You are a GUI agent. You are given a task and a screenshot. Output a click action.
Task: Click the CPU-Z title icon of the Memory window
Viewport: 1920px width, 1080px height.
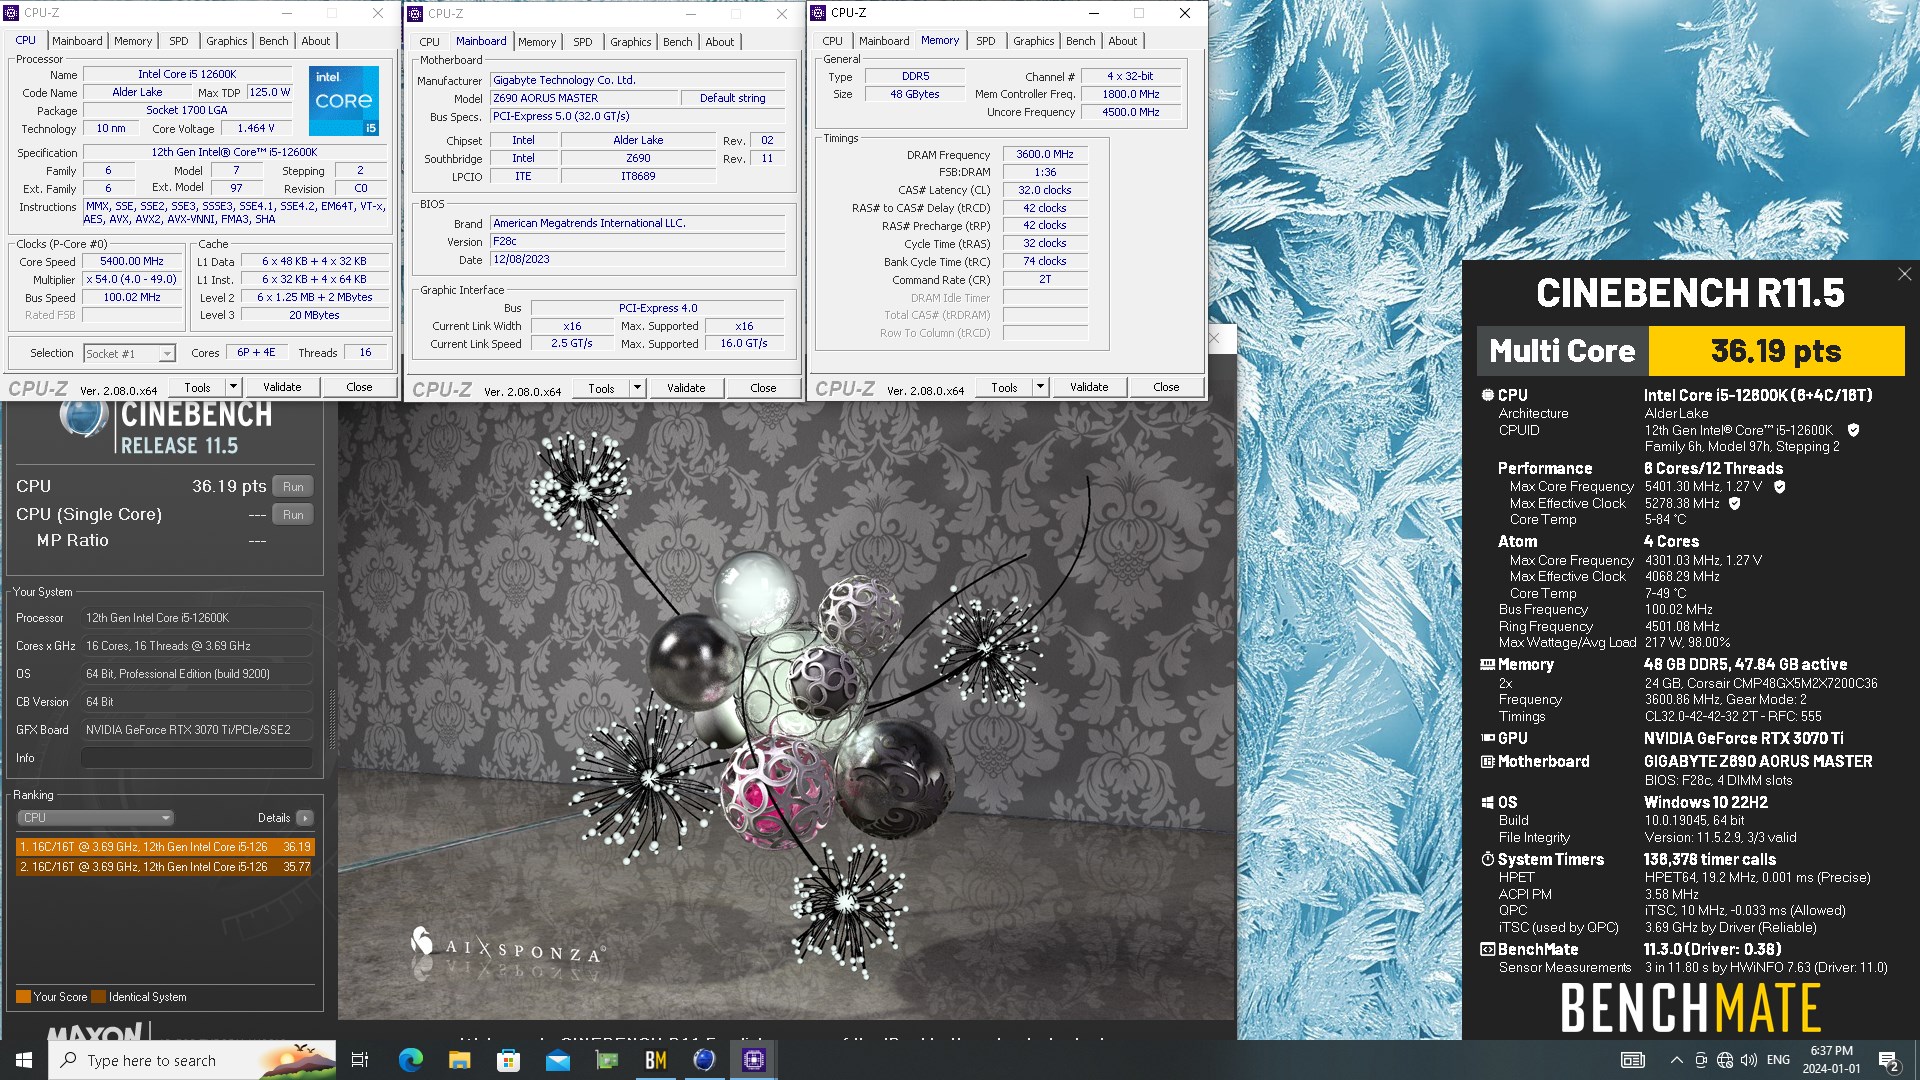coord(819,13)
